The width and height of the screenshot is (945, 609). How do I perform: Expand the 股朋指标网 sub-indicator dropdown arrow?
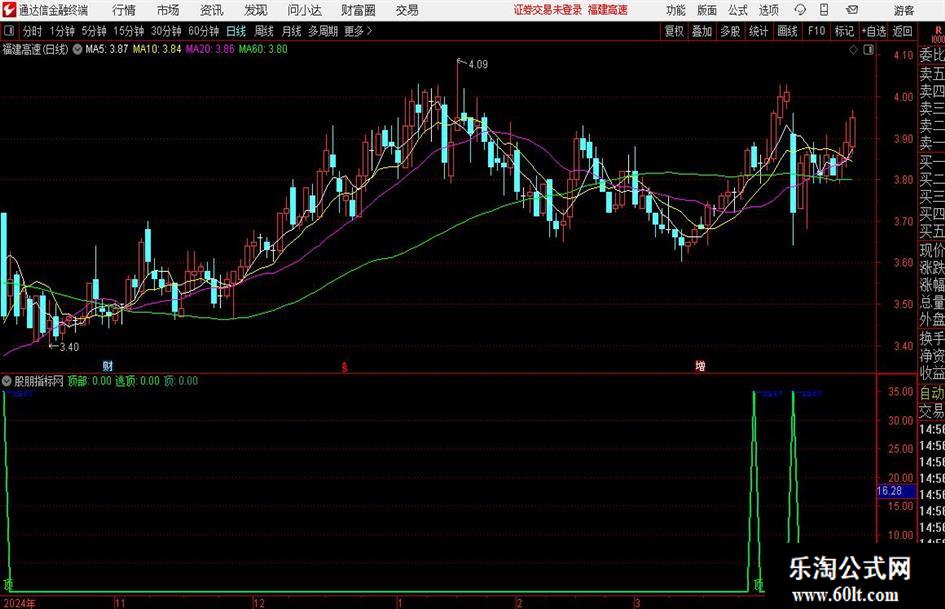point(7,381)
